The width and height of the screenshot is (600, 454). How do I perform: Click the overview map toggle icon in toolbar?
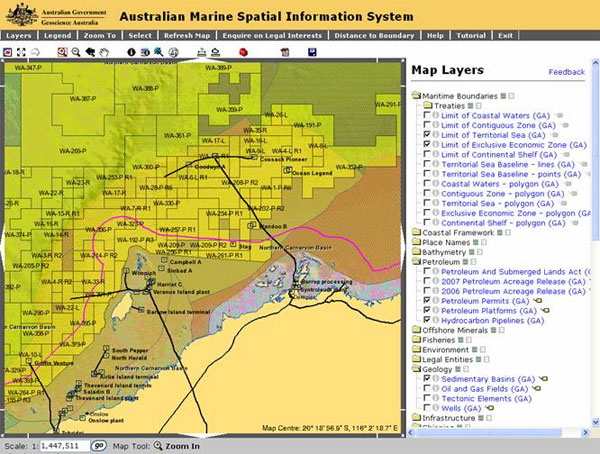(x=8, y=52)
